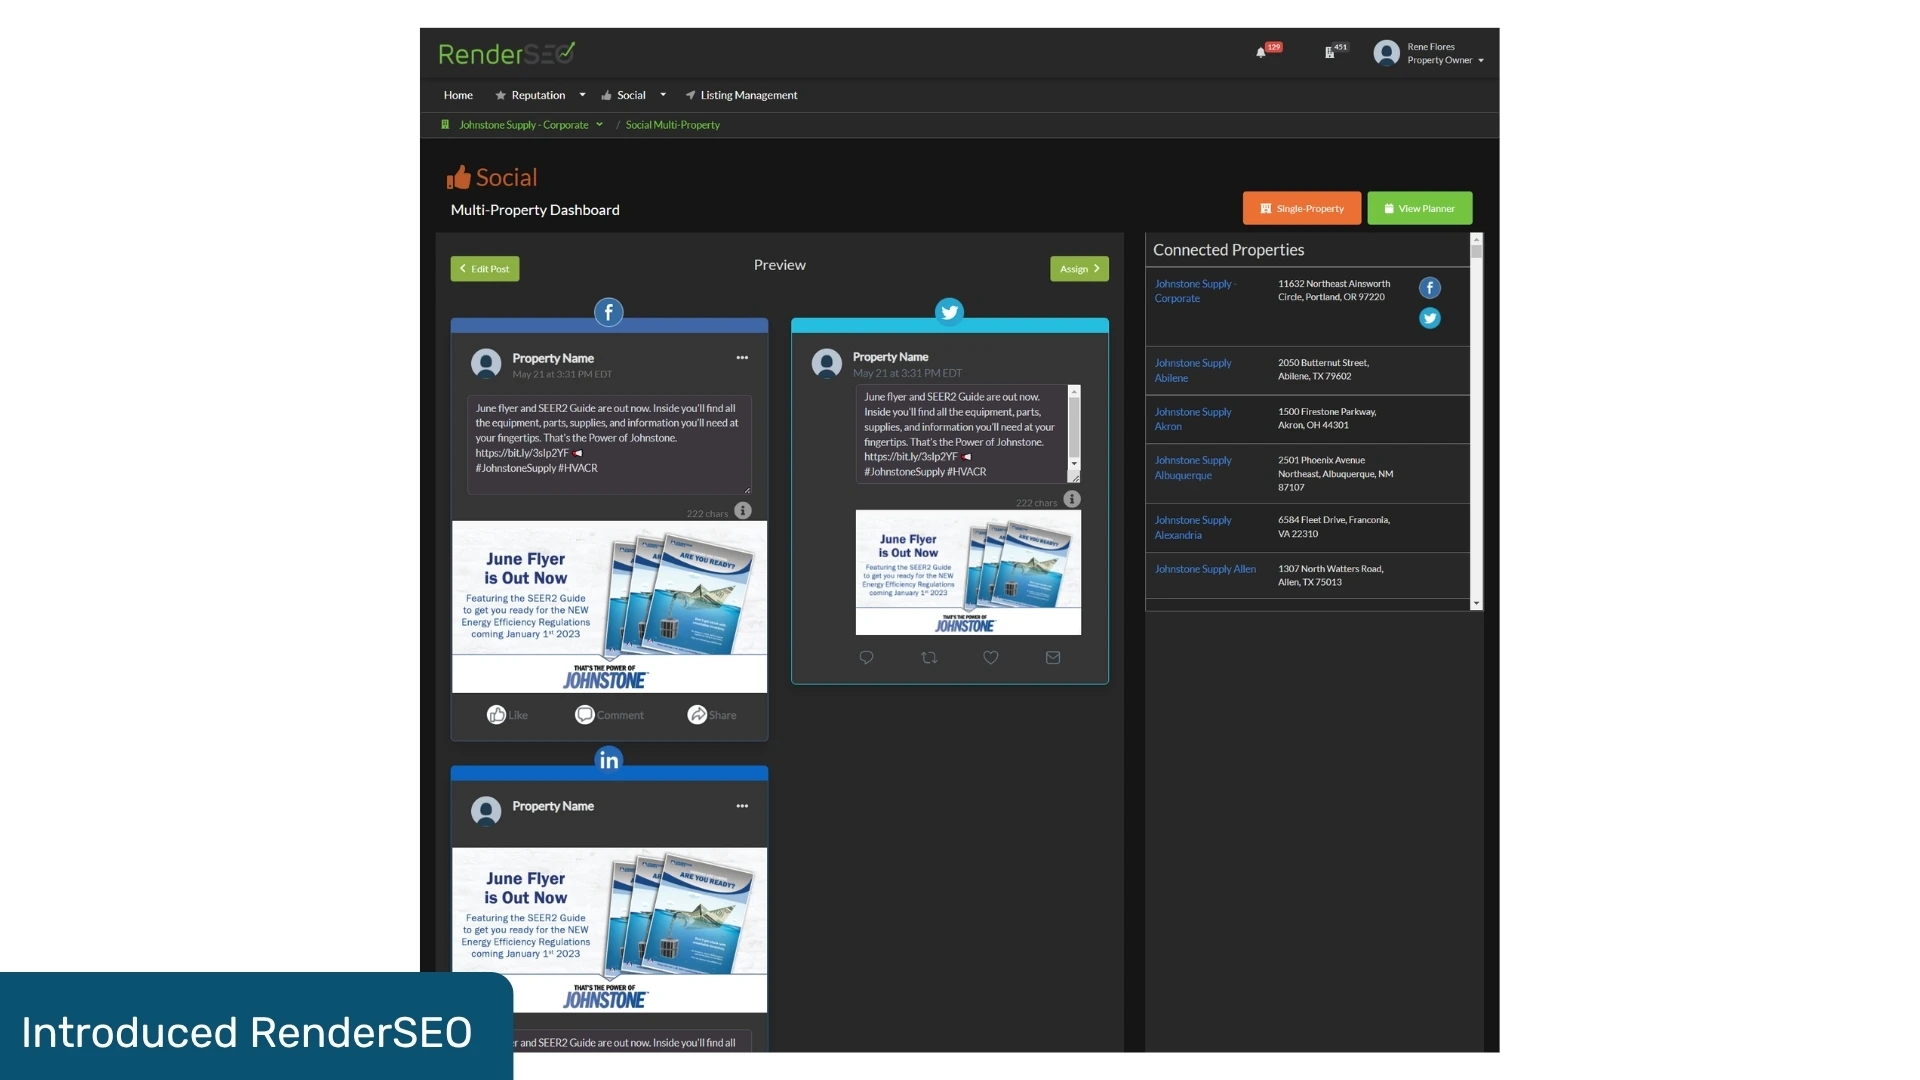
Task: Open the Johnstone Supply Abilene property link
Action: 1193,371
